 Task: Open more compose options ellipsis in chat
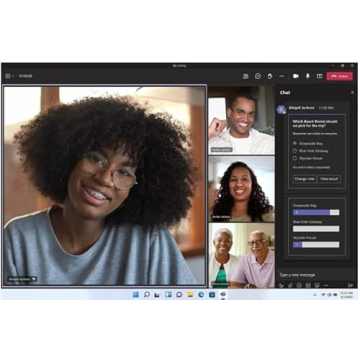(326, 285)
